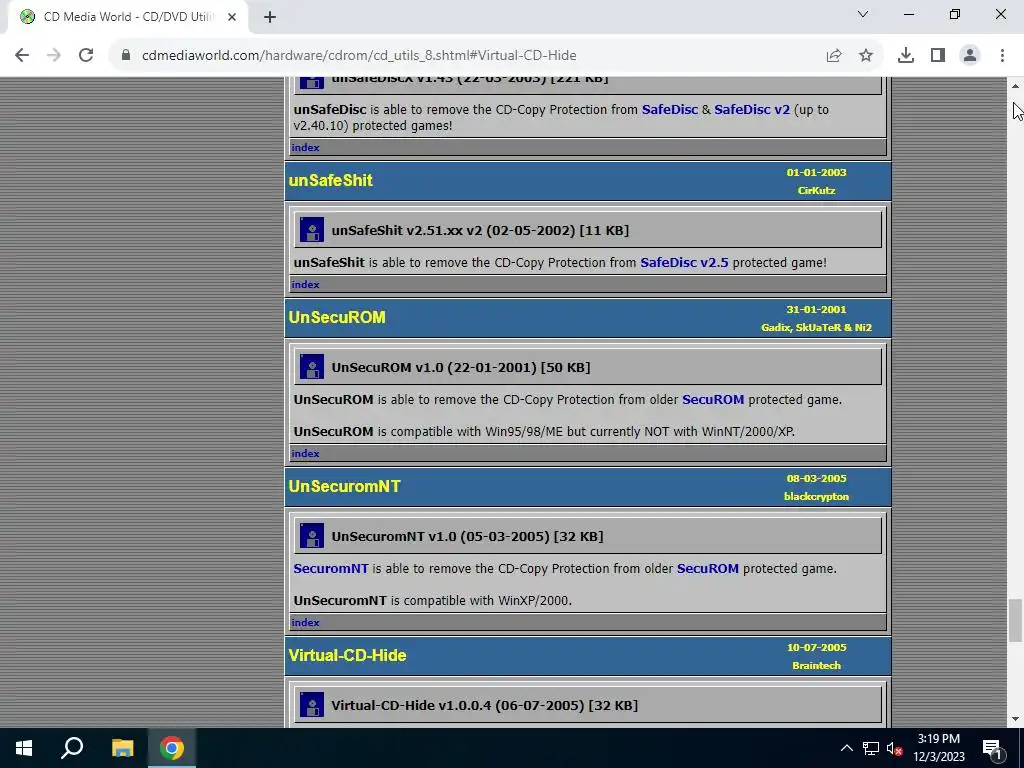Click authors Gadix, SkUaTeR & Ni2
The image size is (1024, 768).
point(816,328)
